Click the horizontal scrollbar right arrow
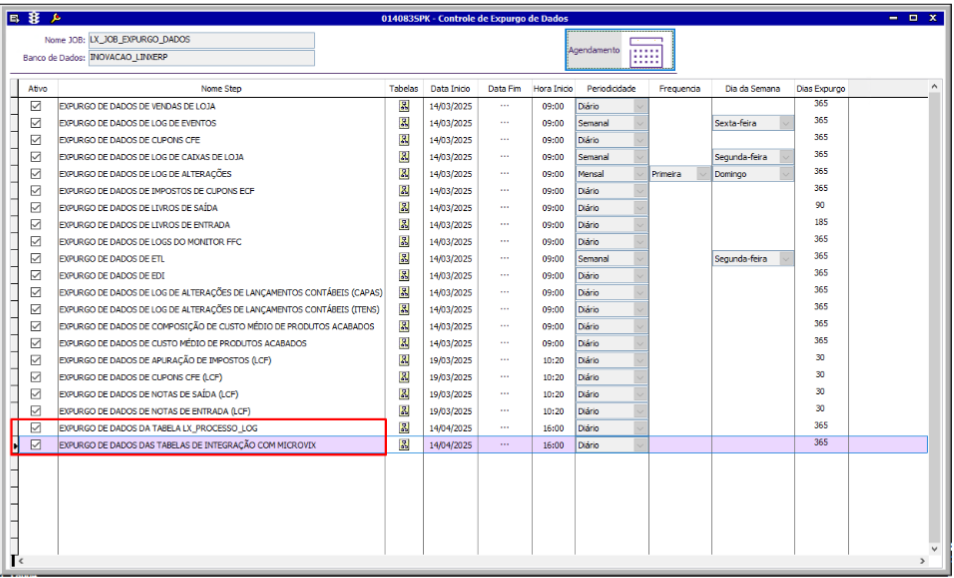This screenshot has height=578, width=954. (x=922, y=560)
